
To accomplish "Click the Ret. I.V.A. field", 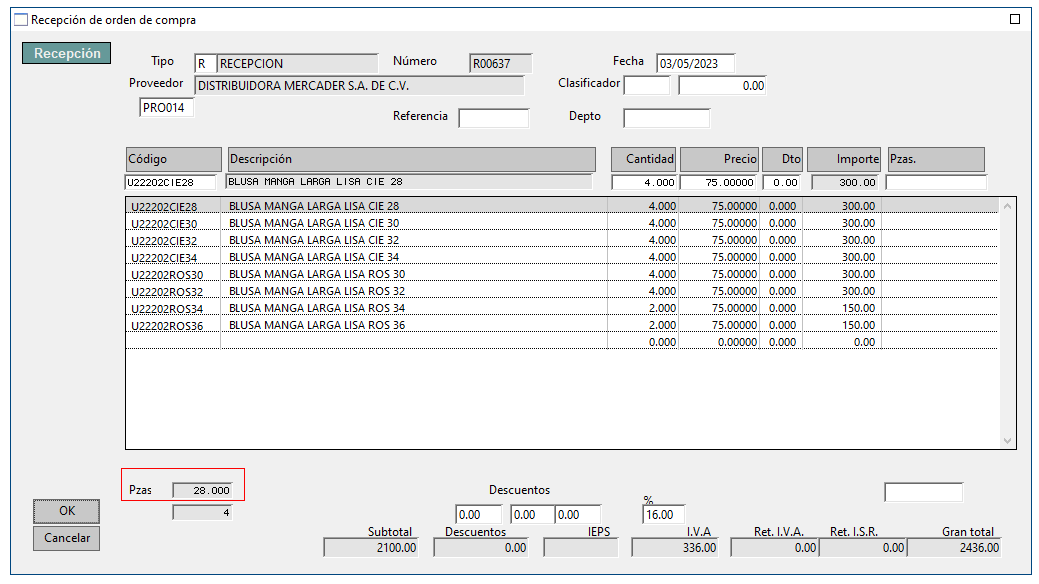I will pos(775,548).
